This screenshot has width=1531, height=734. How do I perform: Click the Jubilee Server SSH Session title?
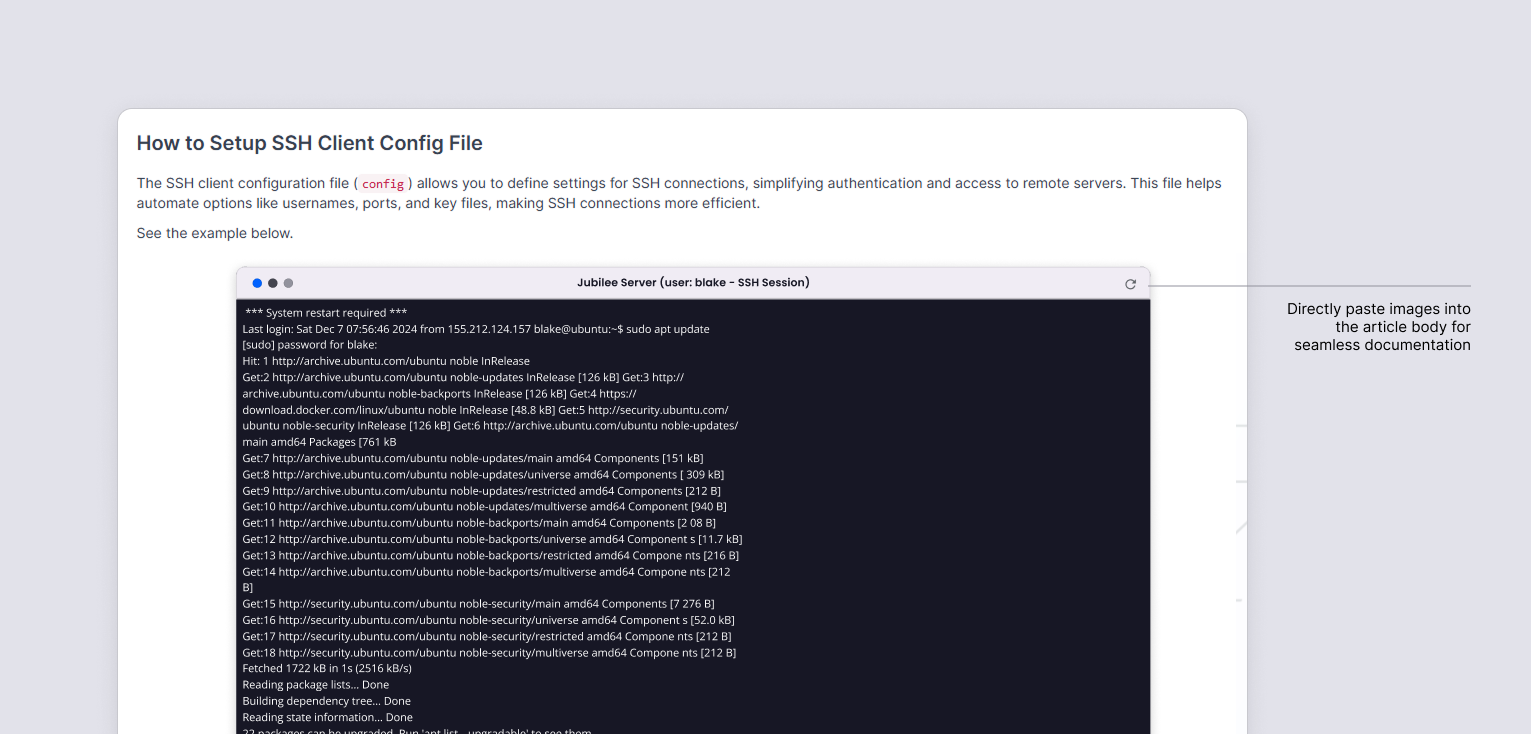click(x=693, y=283)
